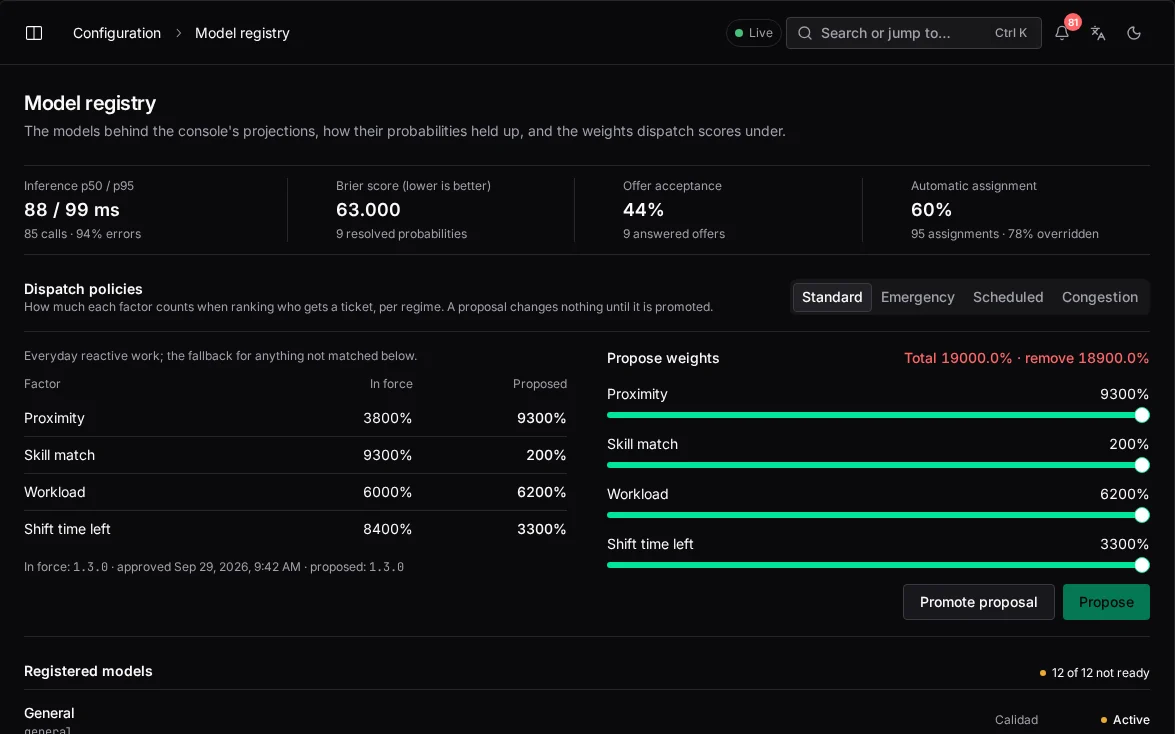Click the General model row
The image size is (1175, 734).
pos(587,719)
